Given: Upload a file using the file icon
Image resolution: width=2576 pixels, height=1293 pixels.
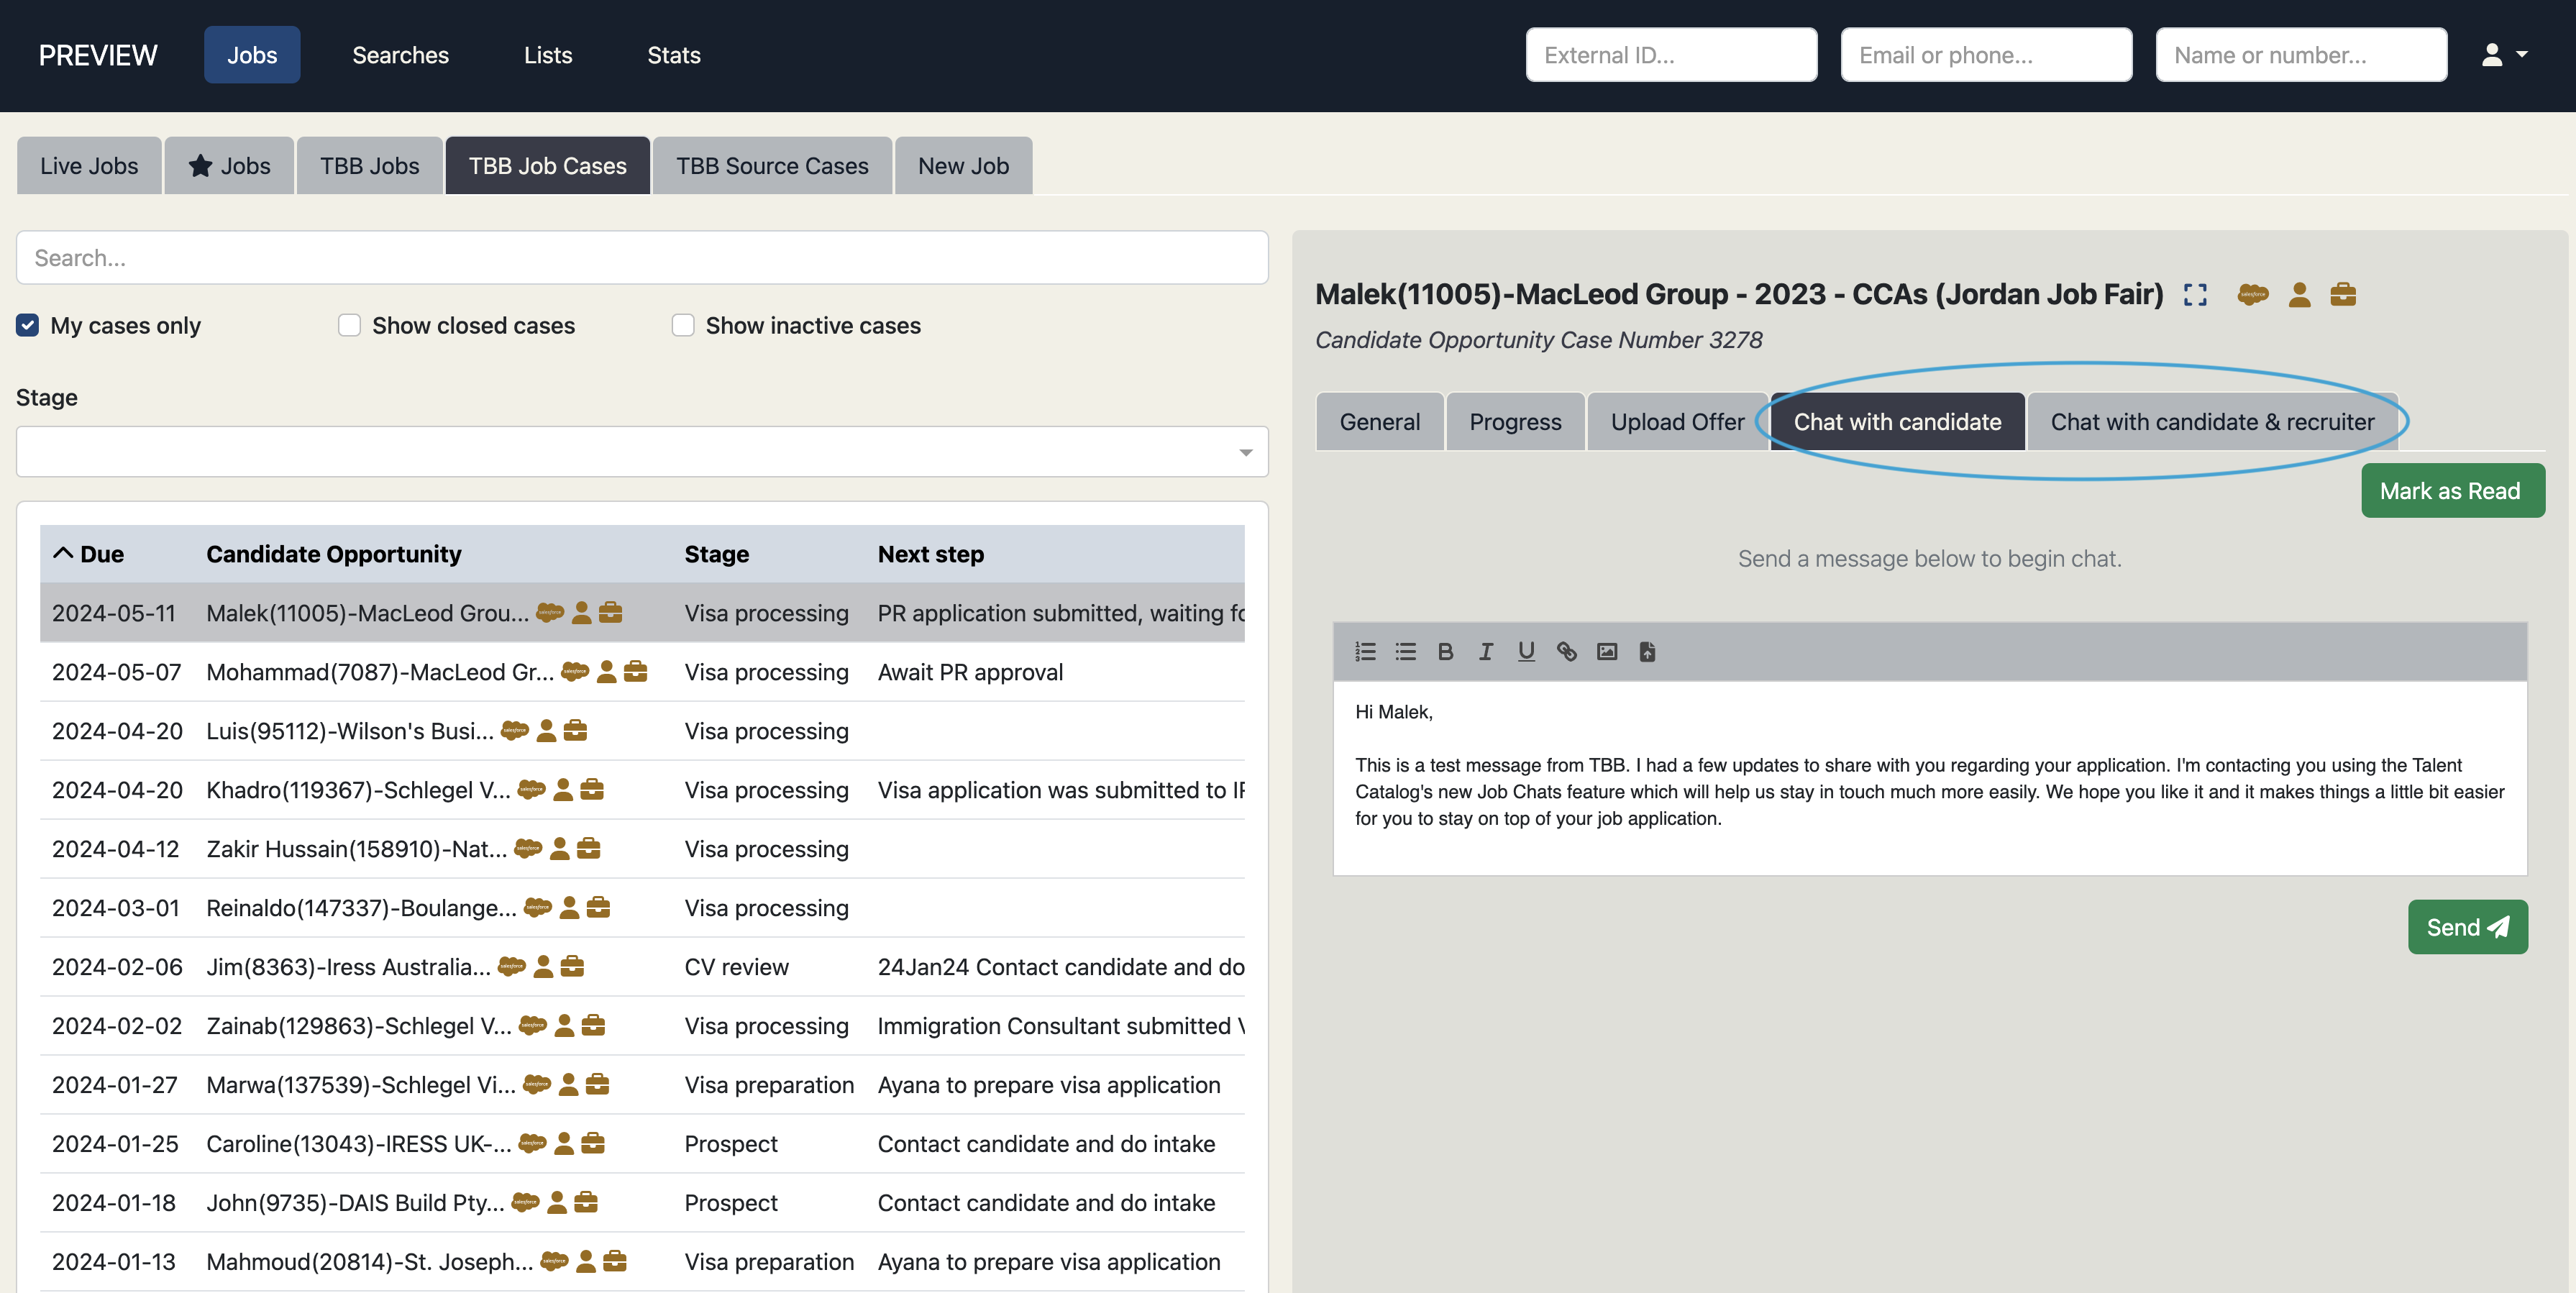Looking at the screenshot, I should tap(1647, 651).
